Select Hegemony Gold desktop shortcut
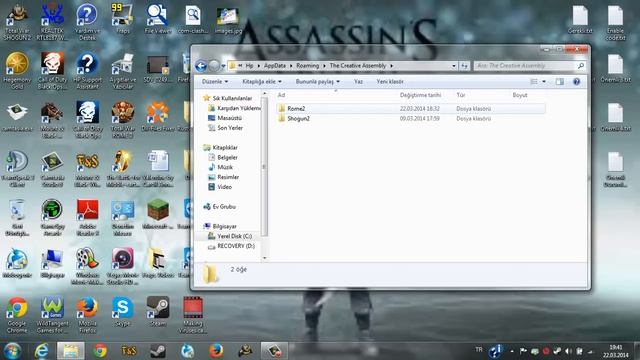 pos(17,71)
